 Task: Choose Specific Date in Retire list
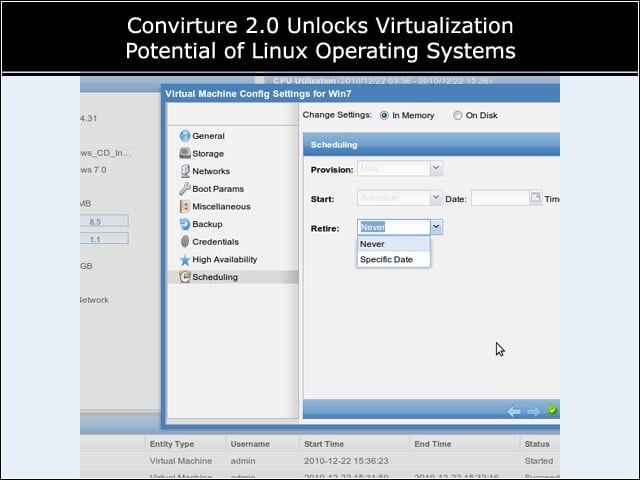(x=393, y=260)
